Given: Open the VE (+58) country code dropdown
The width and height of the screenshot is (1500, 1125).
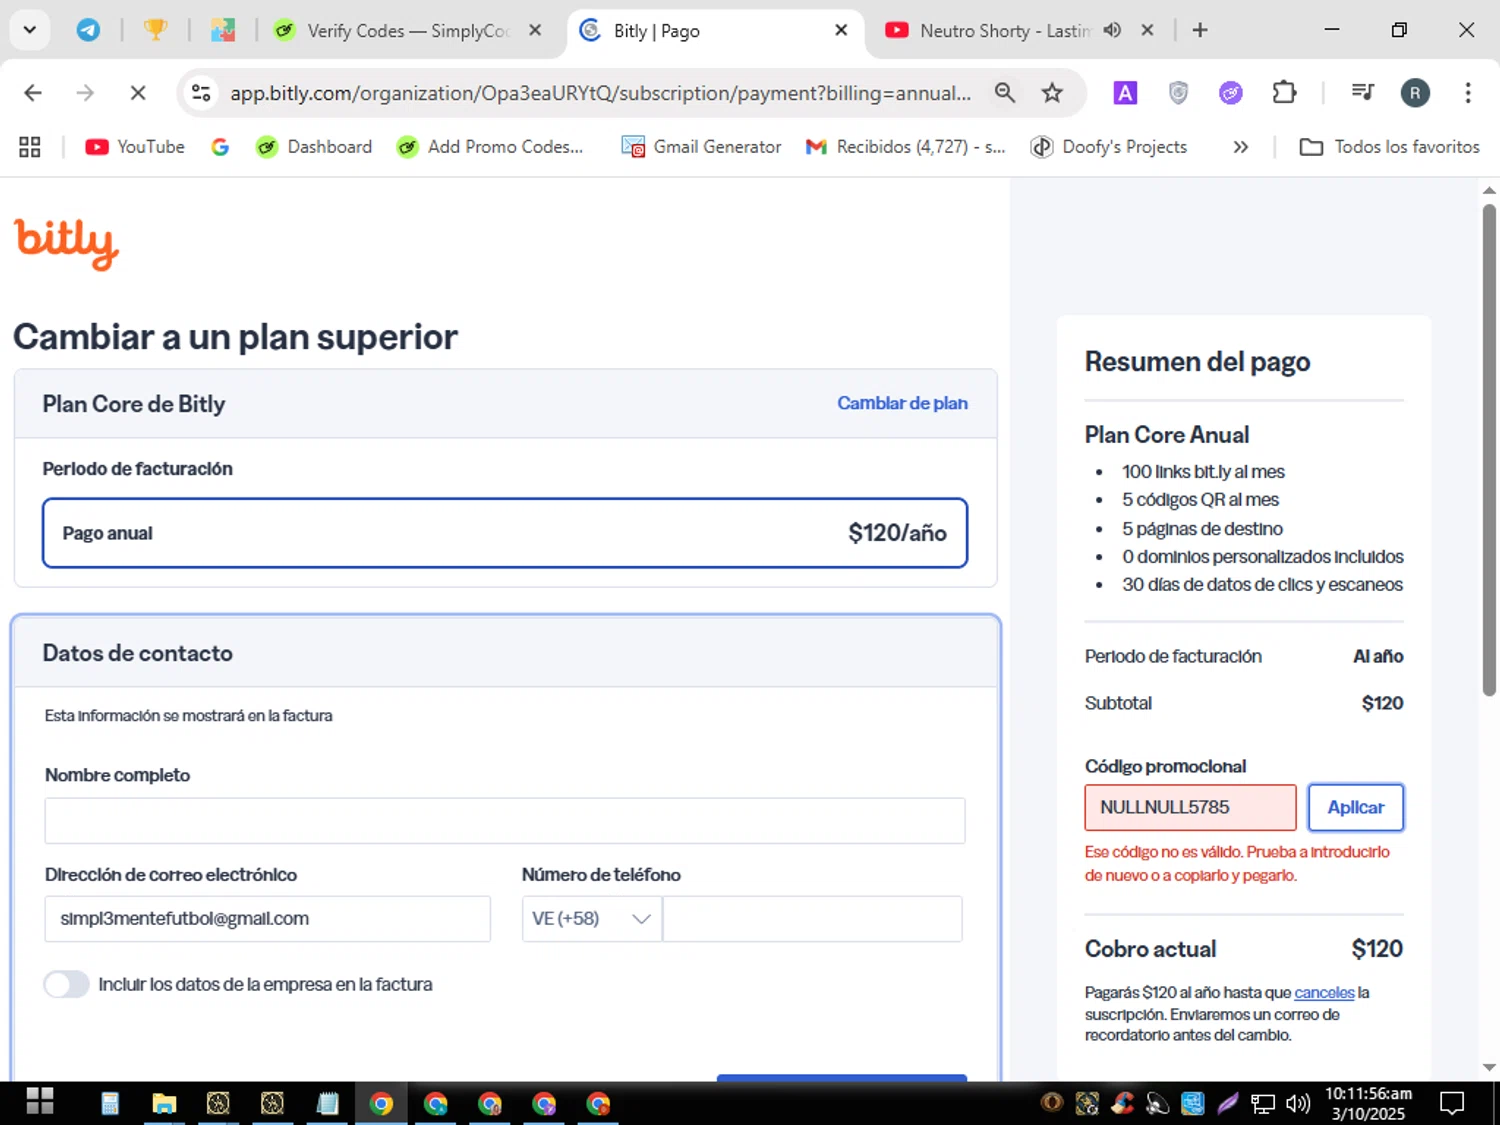Looking at the screenshot, I should (591, 919).
